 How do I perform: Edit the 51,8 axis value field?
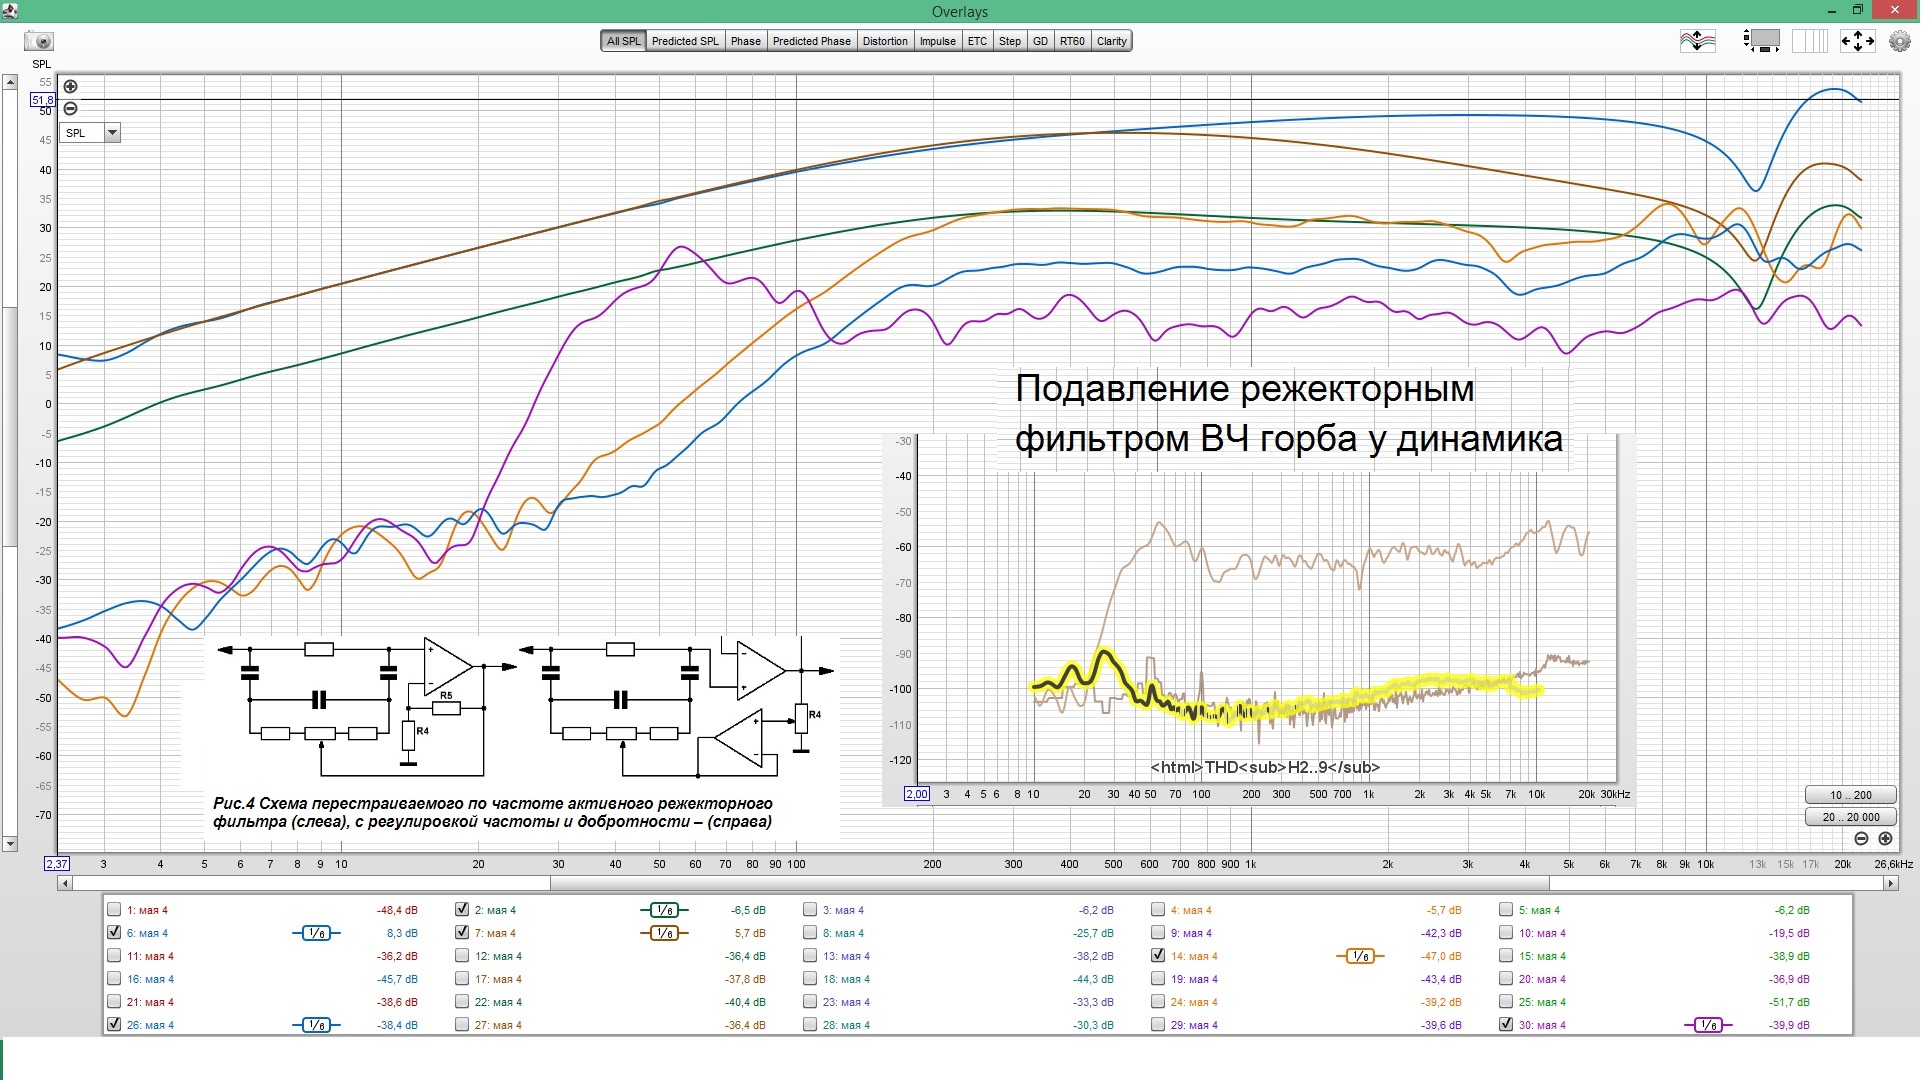[x=44, y=100]
